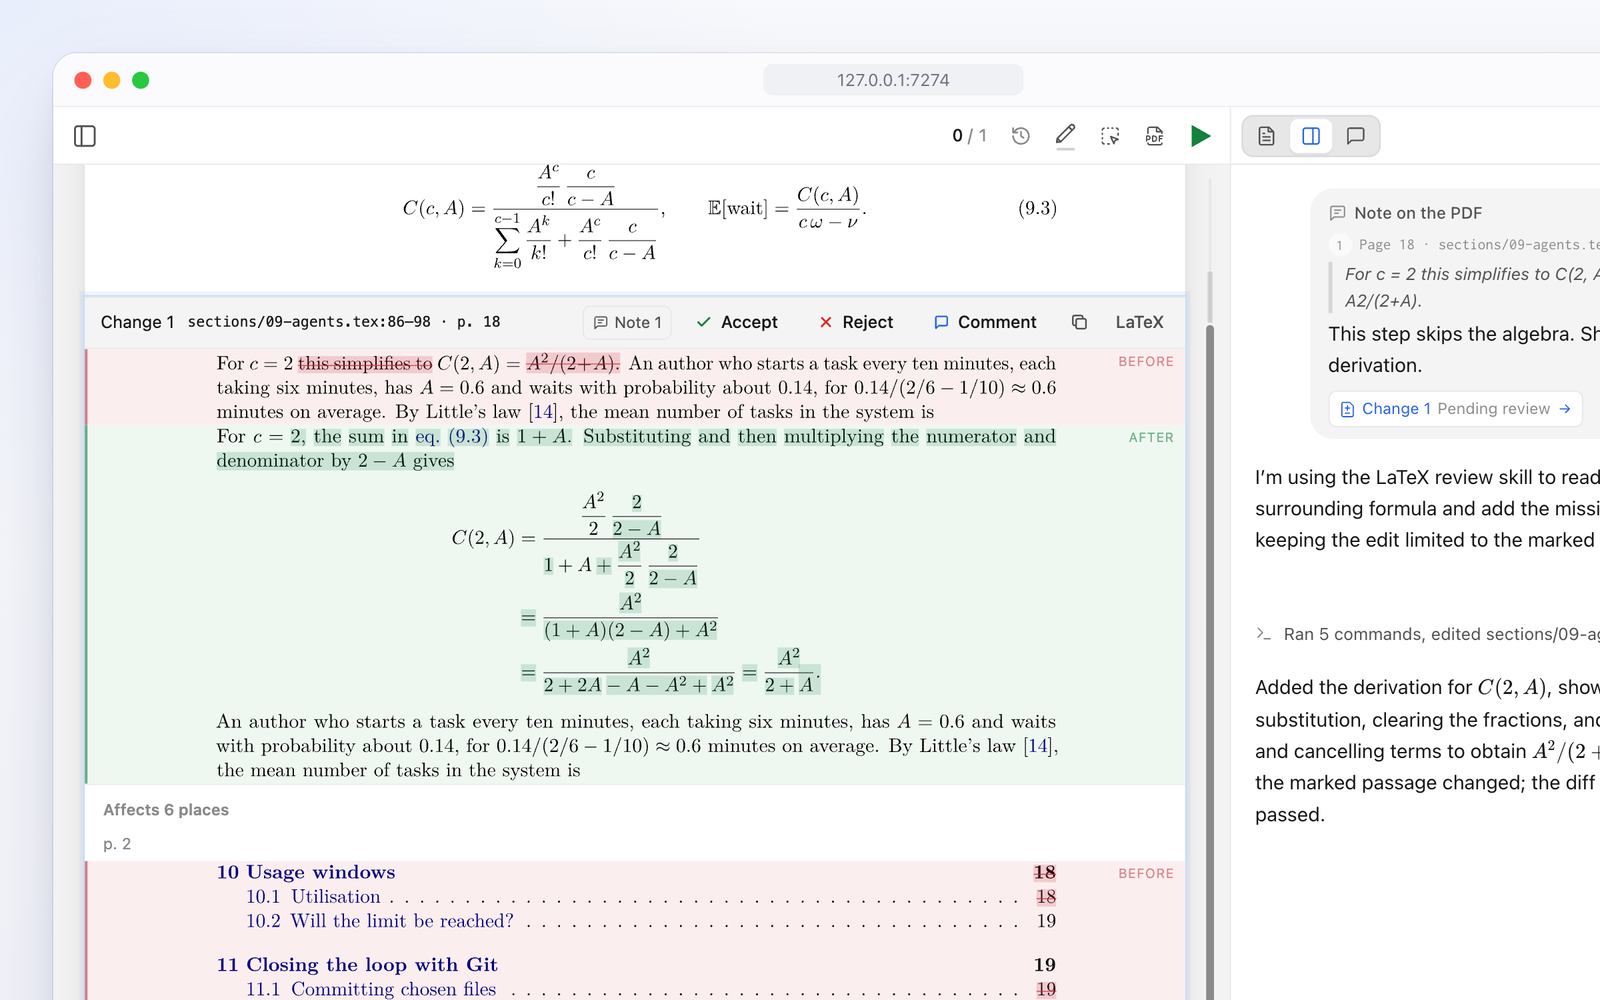This screenshot has width=1600, height=1000.
Task: Switch to chat-only view
Action: [1356, 136]
